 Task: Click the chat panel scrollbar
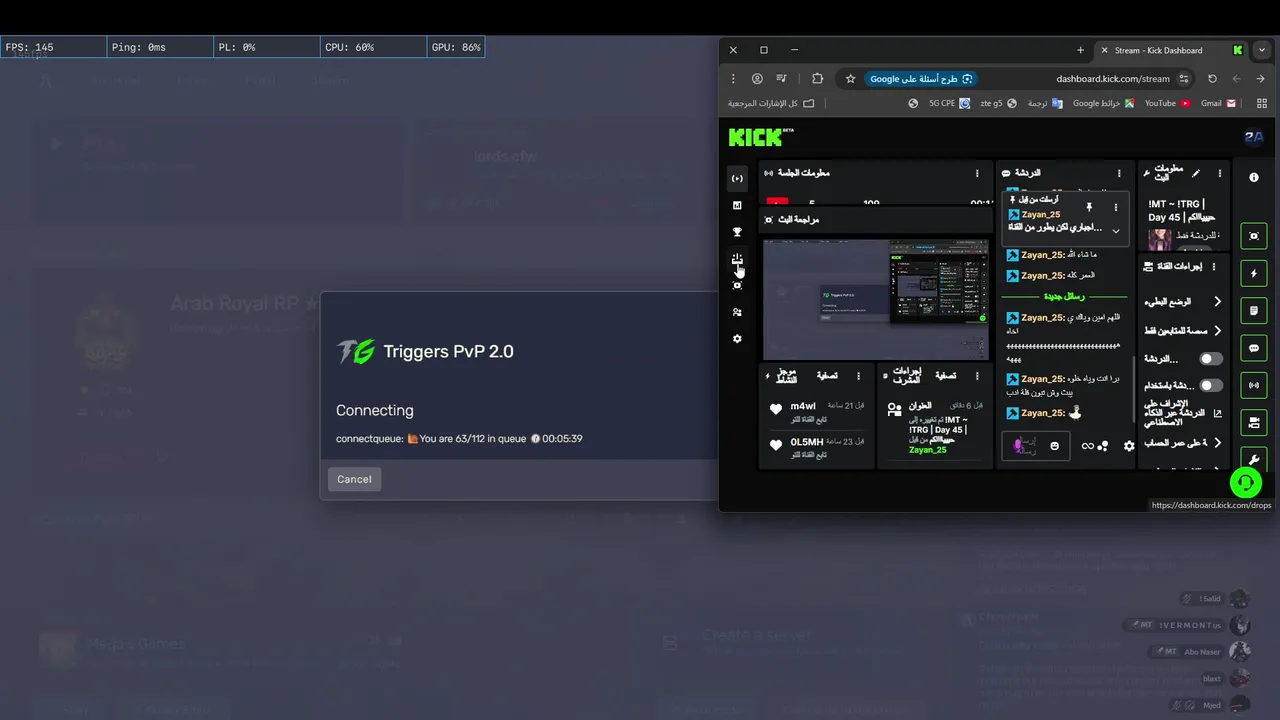tap(1133, 390)
